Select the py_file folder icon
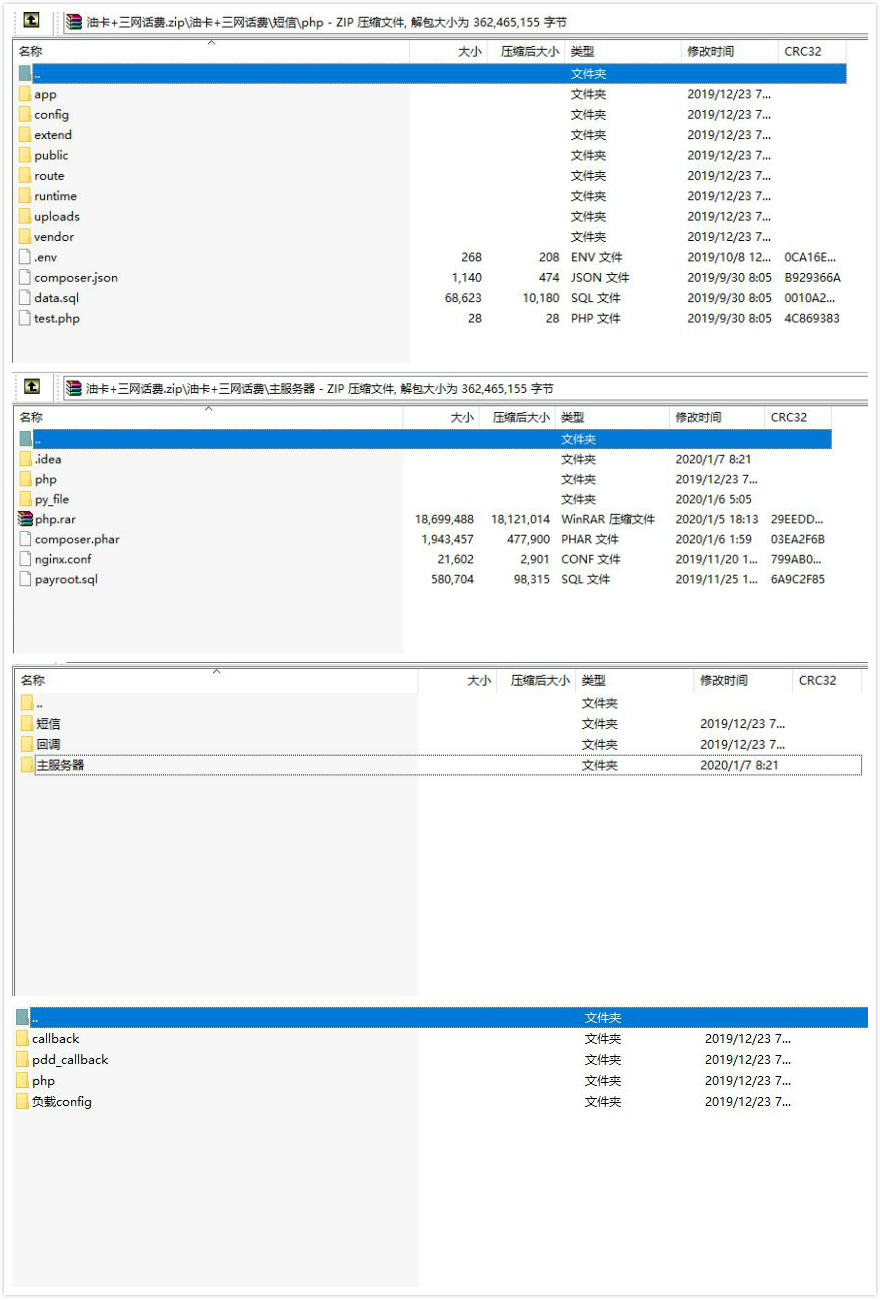This screenshot has height=1300, width=880. point(26,499)
